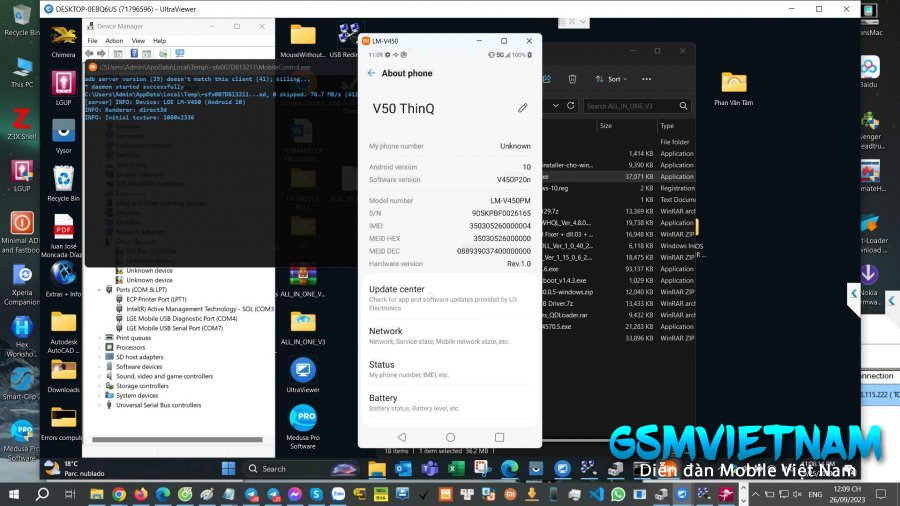Expand Universal Serial Bus controllers node
This screenshot has width=900, height=506.
point(100,405)
